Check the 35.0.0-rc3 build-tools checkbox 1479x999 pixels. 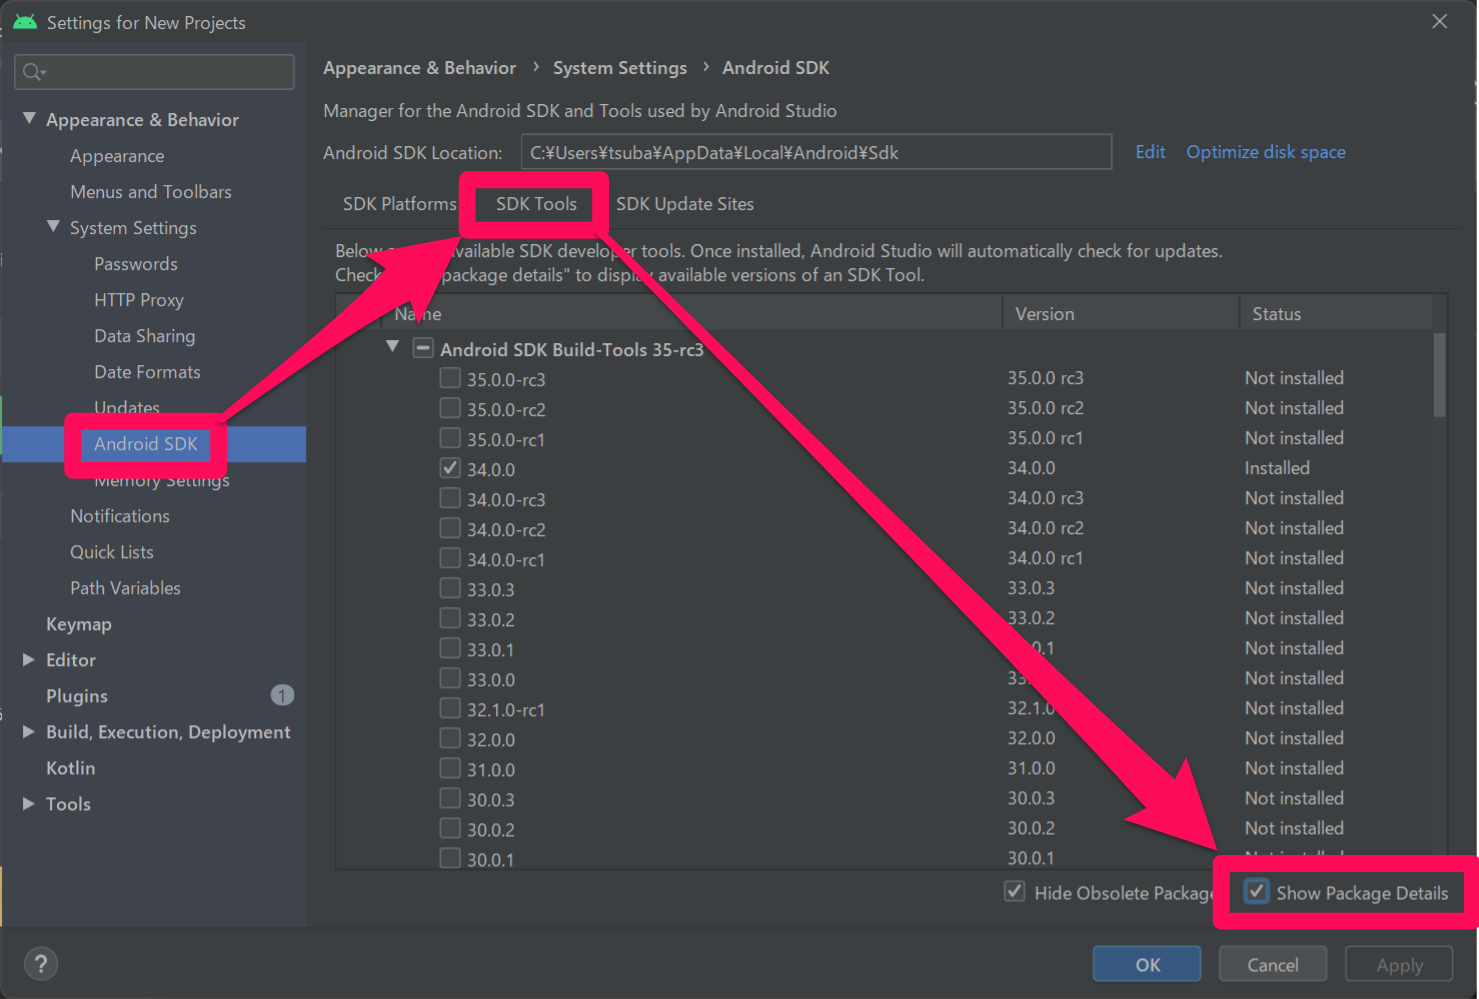coord(450,378)
